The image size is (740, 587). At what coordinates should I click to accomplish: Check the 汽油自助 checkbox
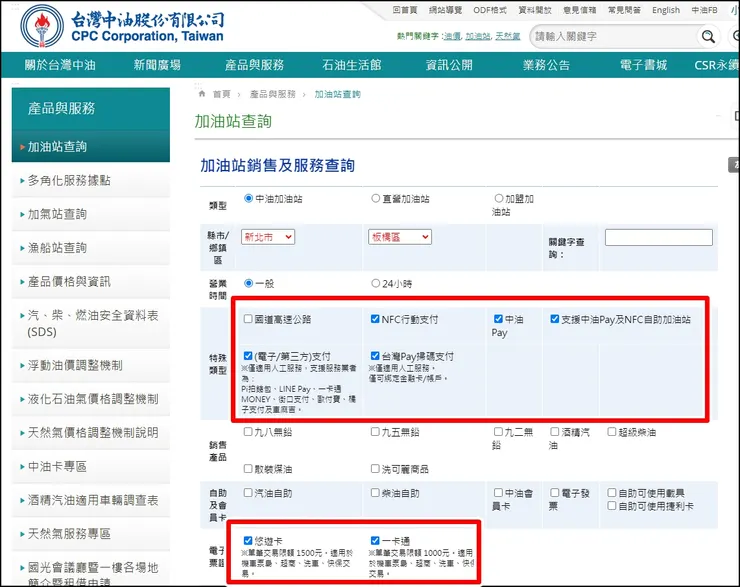pyautogui.click(x=248, y=493)
